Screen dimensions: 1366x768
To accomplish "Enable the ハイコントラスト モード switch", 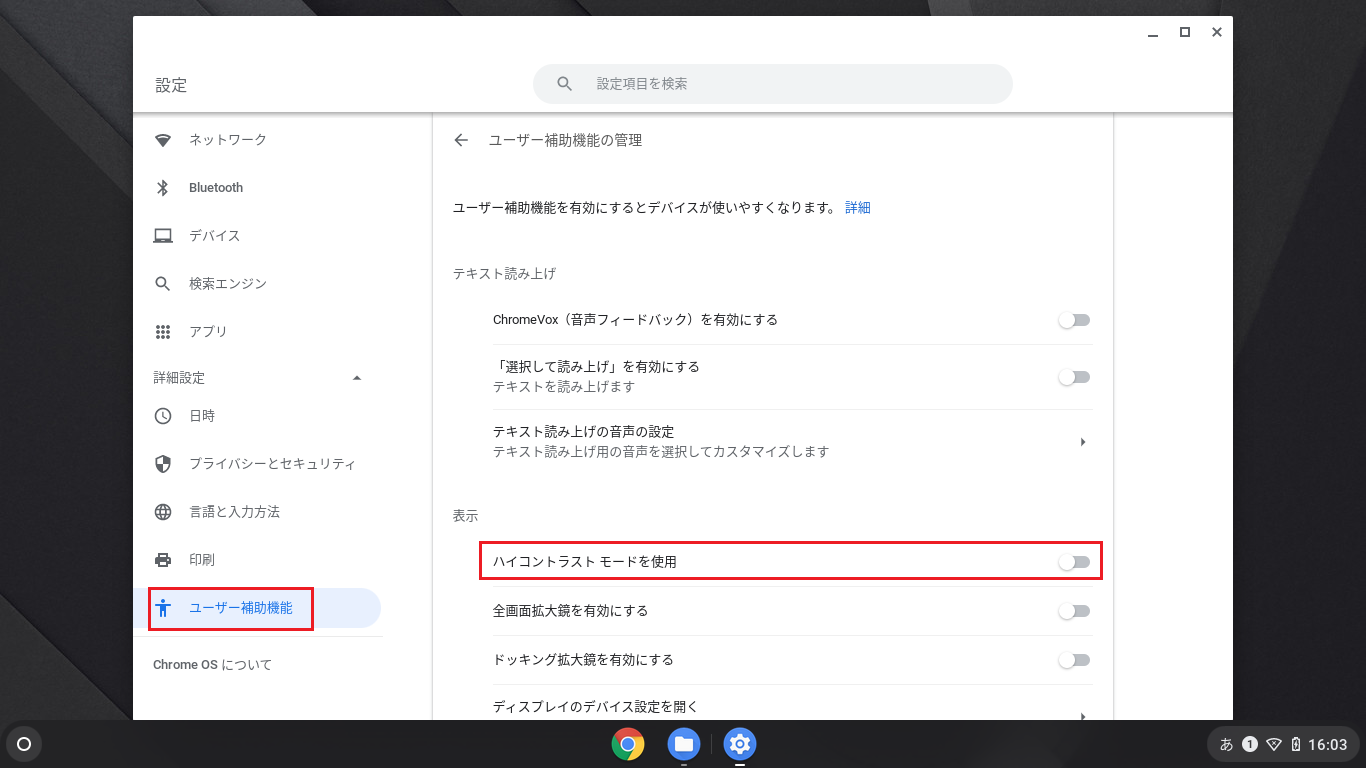I will click(1074, 562).
